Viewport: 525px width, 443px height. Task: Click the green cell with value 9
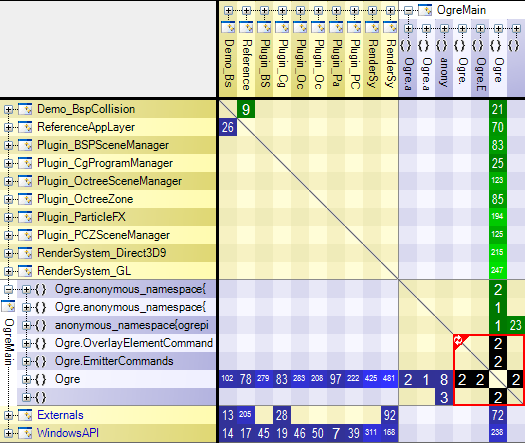(x=246, y=109)
